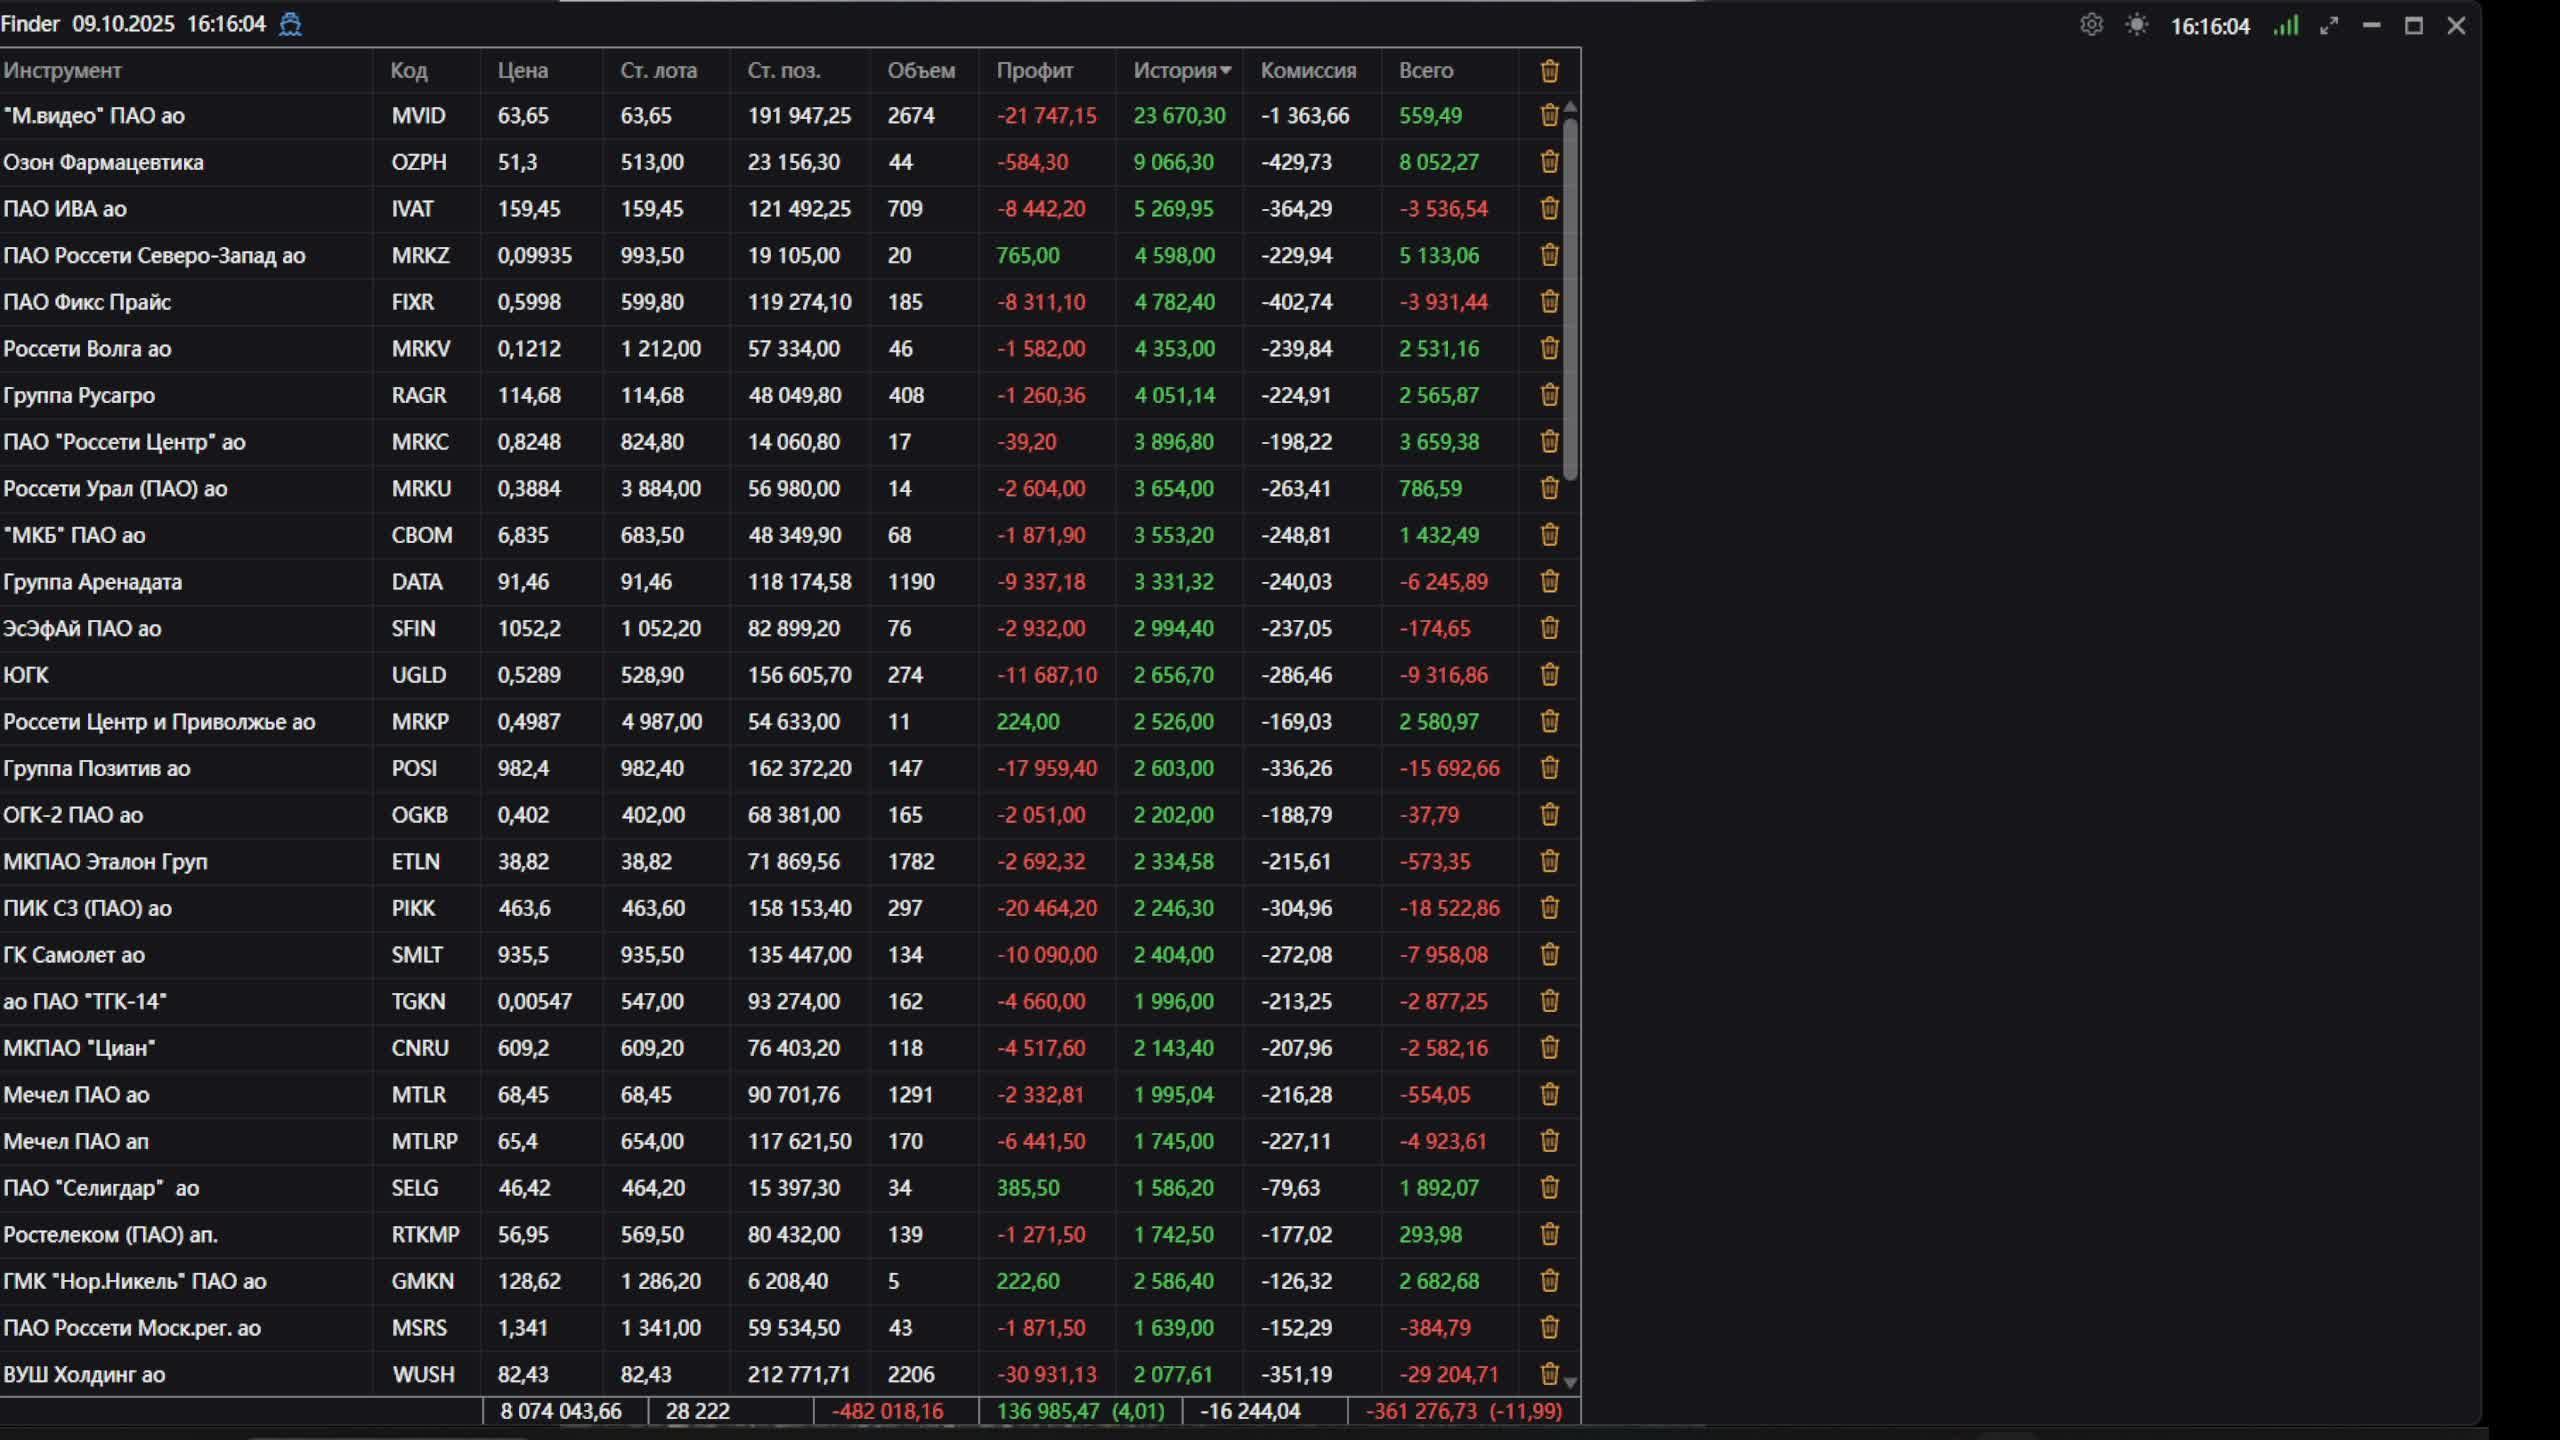Toggle the light/dark theme sun icon

point(2137,25)
